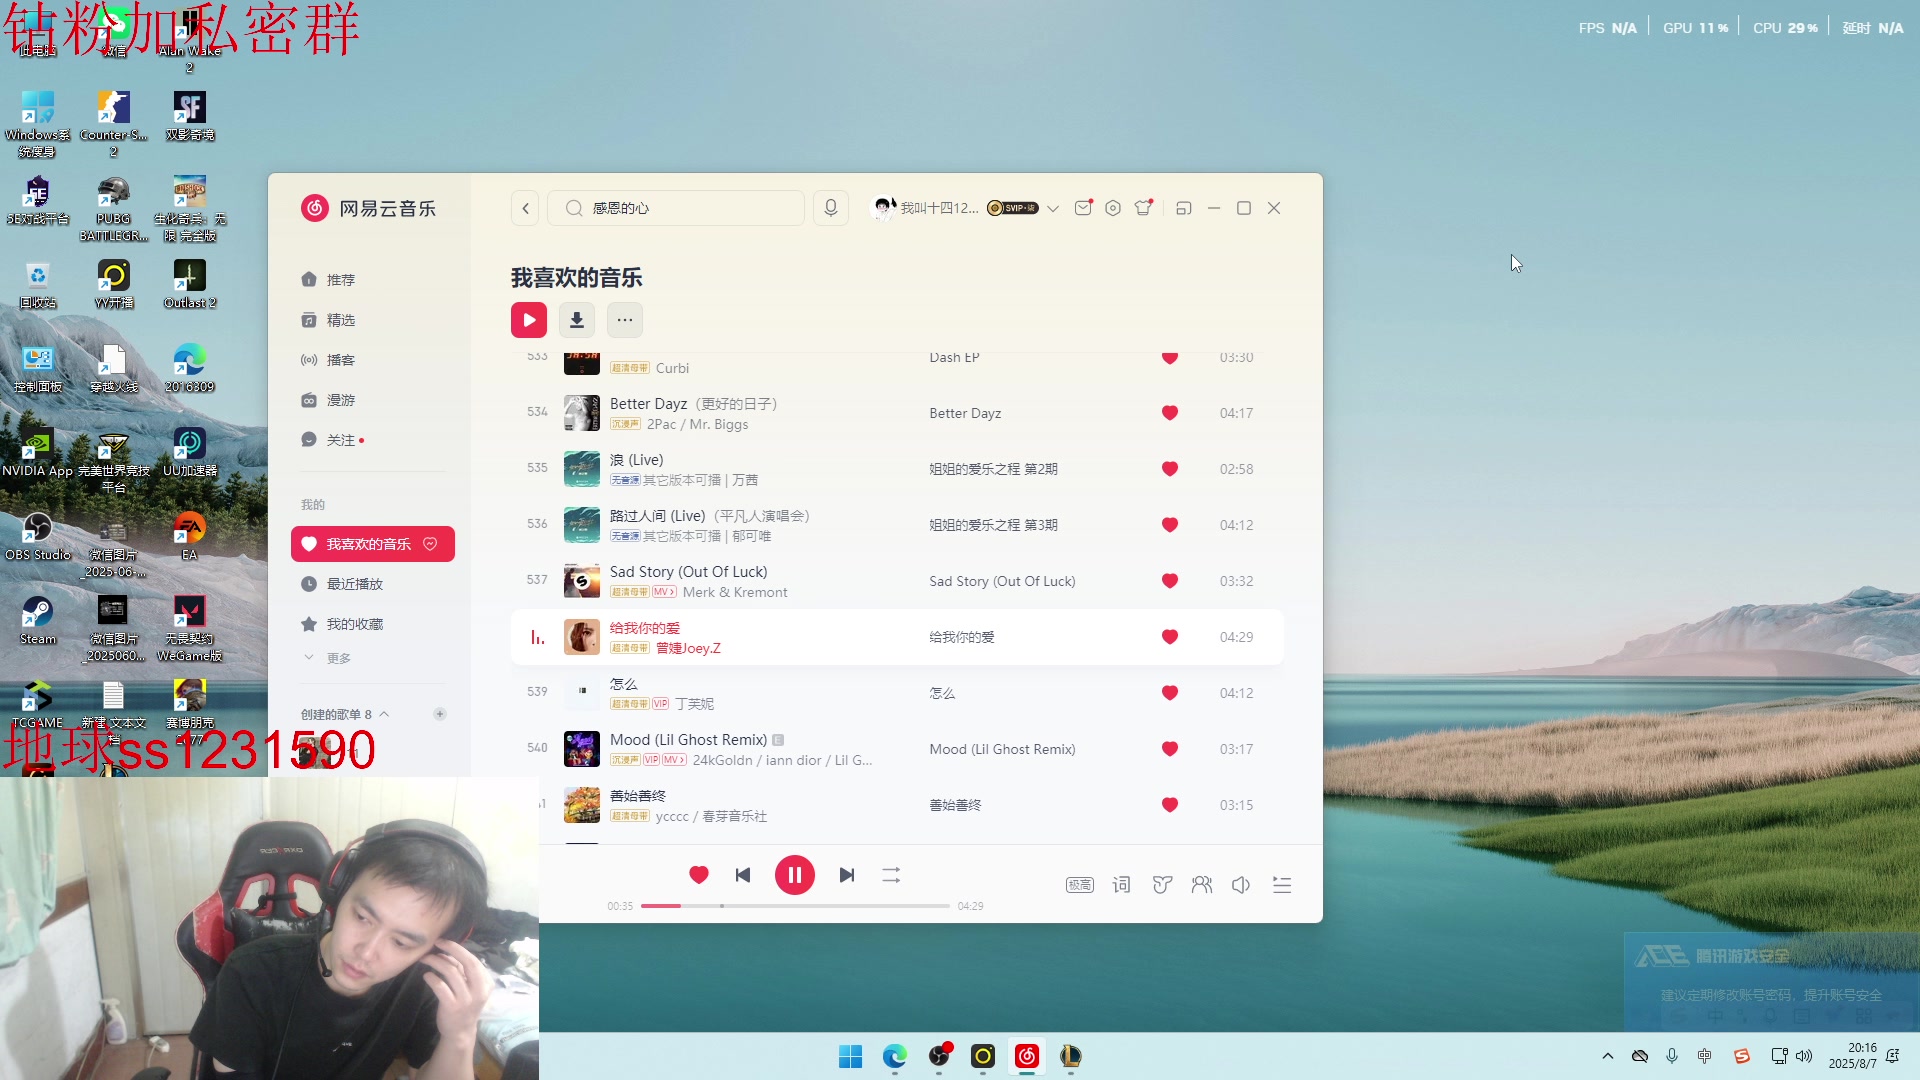Open the user profile name 我叫十四12...
This screenshot has height=1080, width=1920.
point(939,208)
